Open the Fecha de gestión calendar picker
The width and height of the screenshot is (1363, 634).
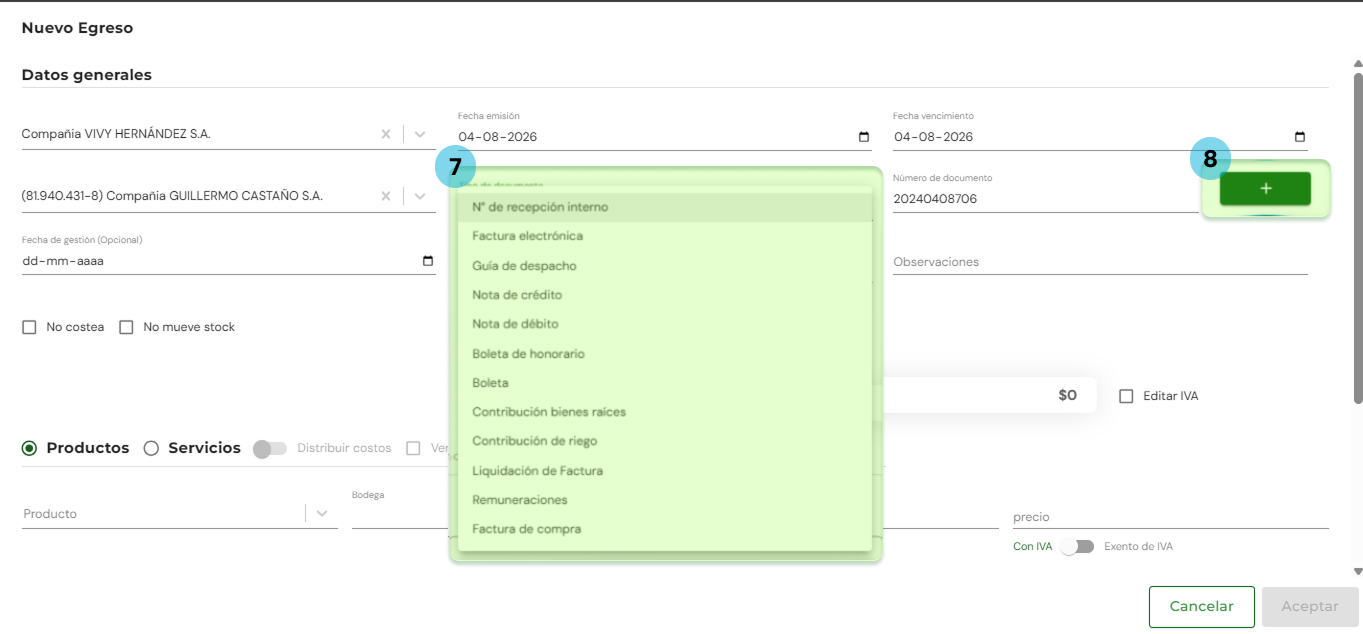428,261
